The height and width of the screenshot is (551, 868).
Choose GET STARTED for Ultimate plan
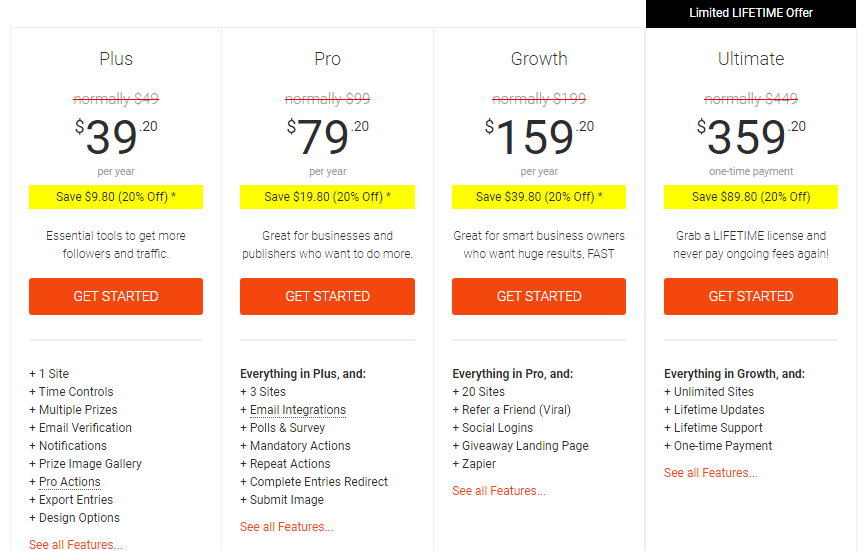pyautogui.click(x=751, y=296)
